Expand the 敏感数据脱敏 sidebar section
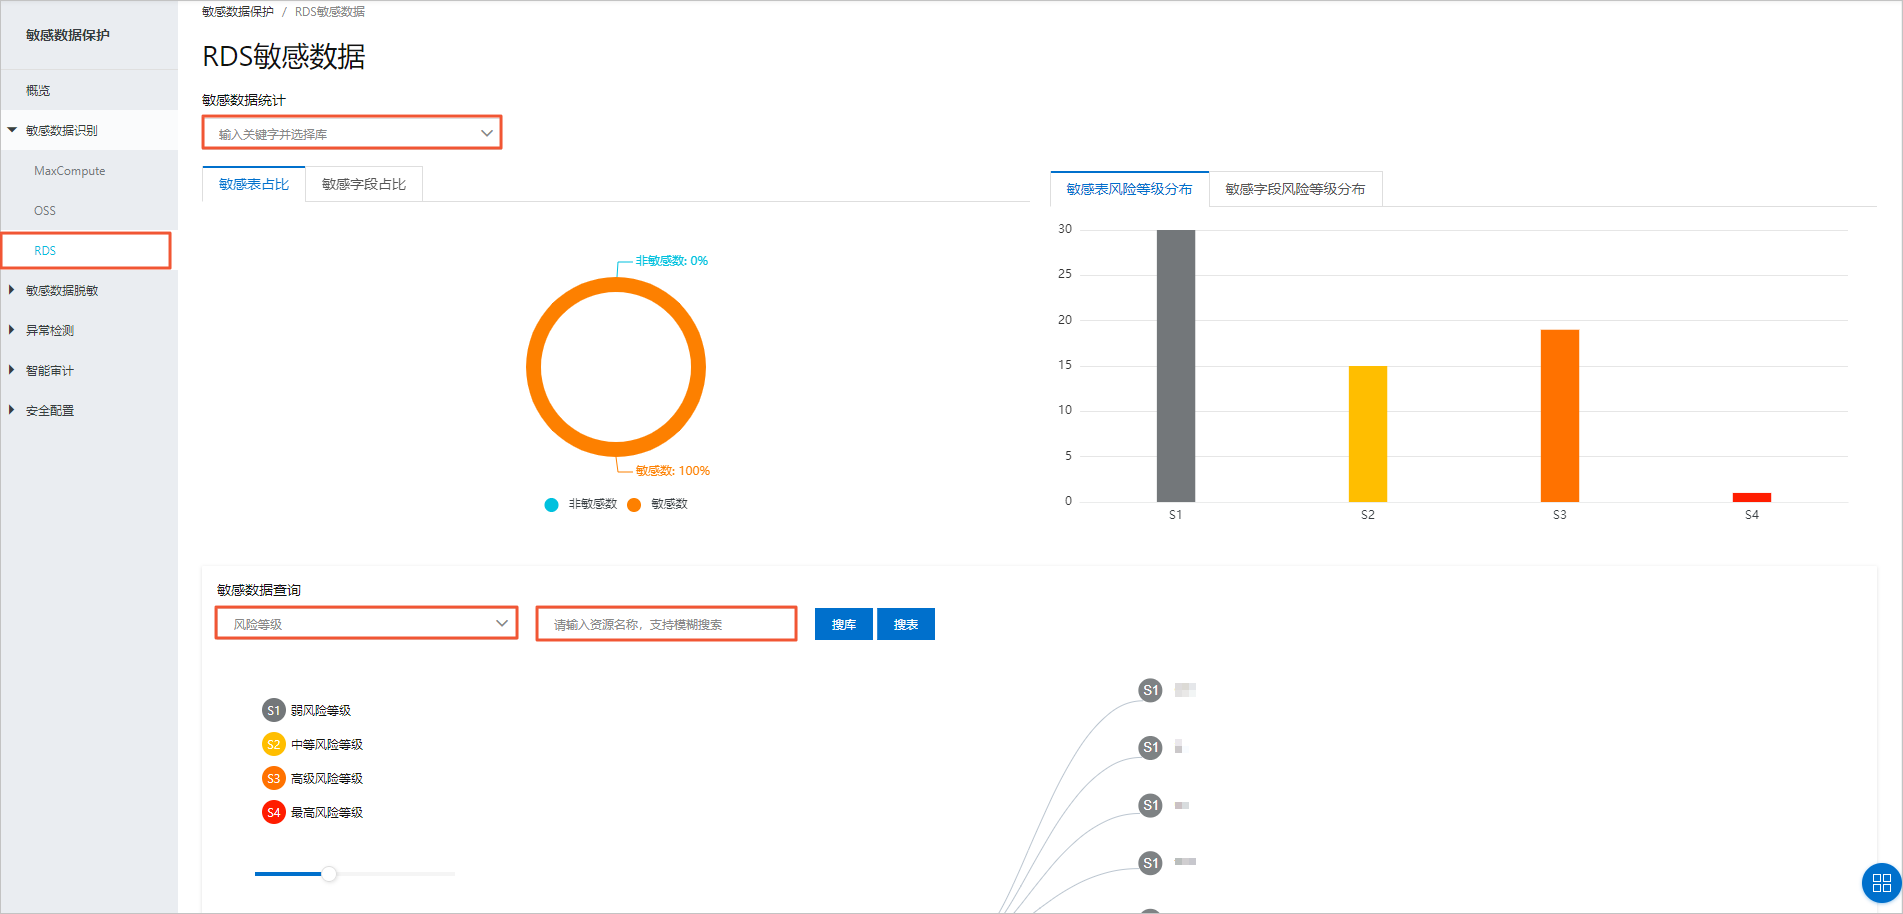Screen dimensions: 1903x914 [62, 291]
